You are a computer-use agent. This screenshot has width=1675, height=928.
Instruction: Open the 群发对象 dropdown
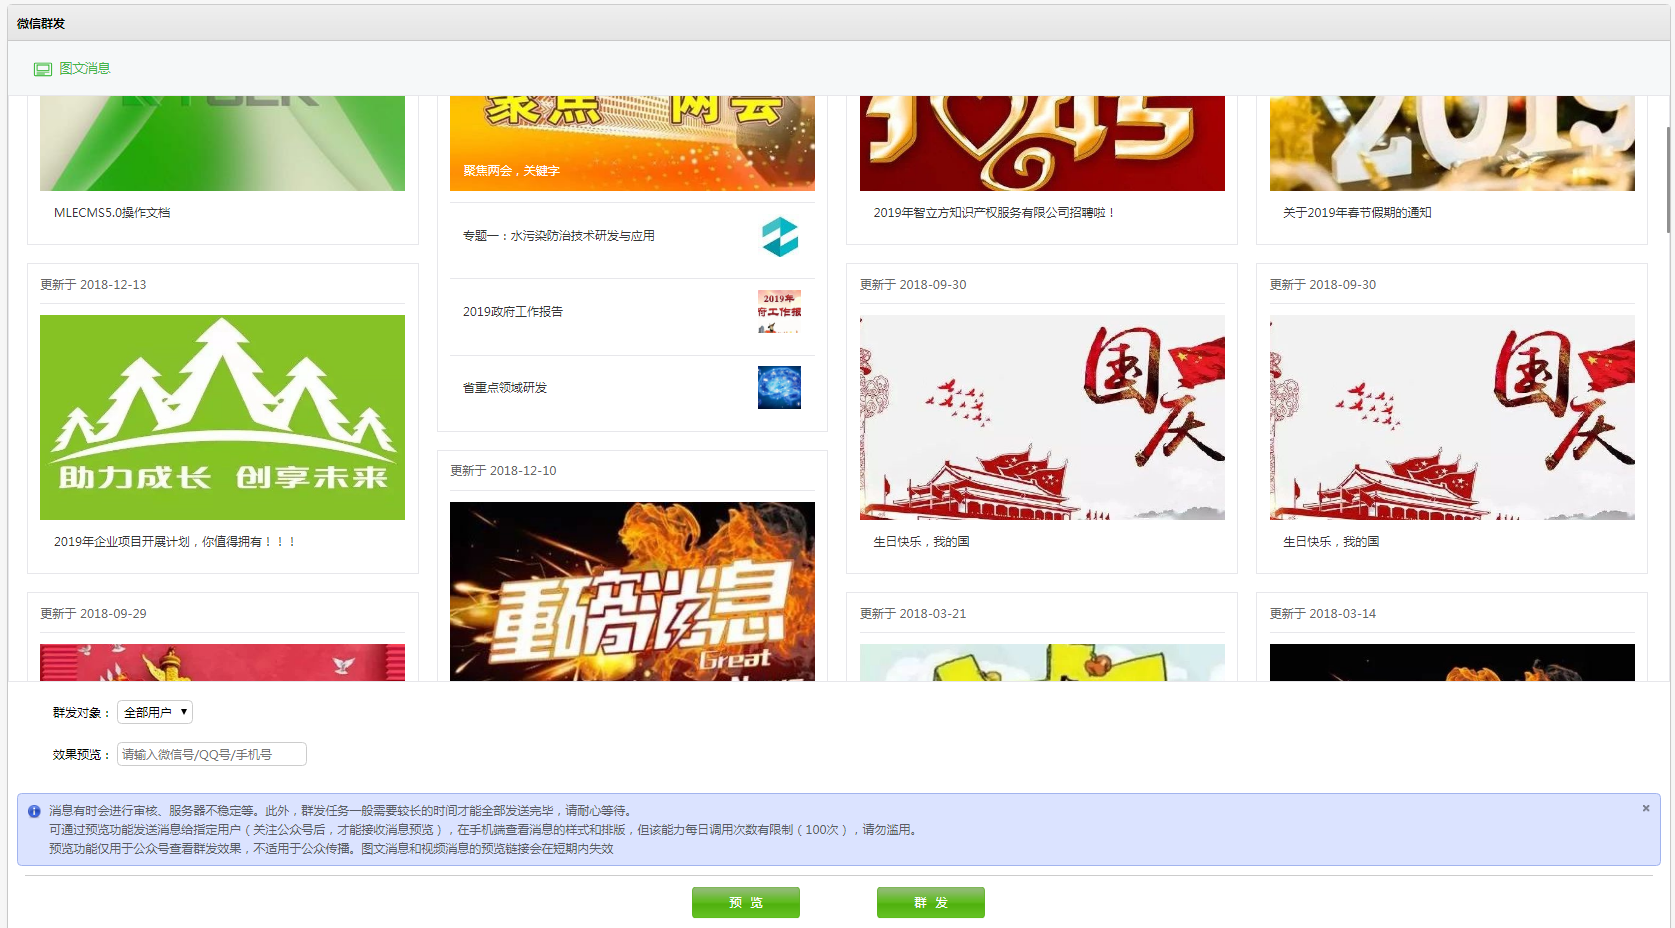[155, 712]
